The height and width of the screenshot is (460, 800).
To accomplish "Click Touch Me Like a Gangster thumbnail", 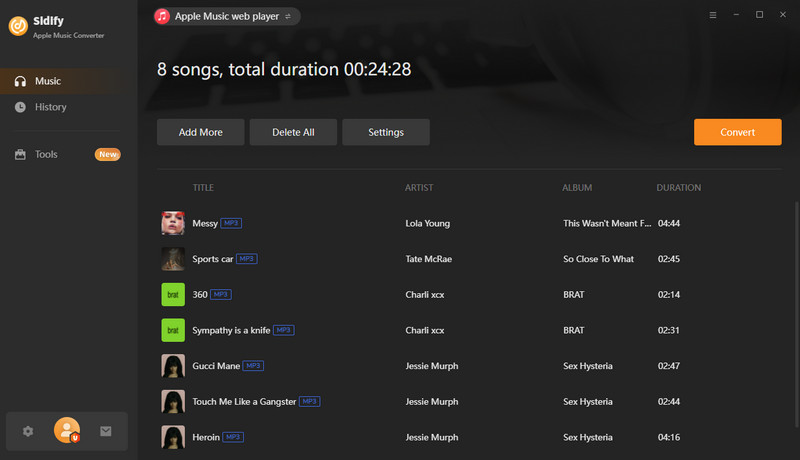I will tap(173, 402).
